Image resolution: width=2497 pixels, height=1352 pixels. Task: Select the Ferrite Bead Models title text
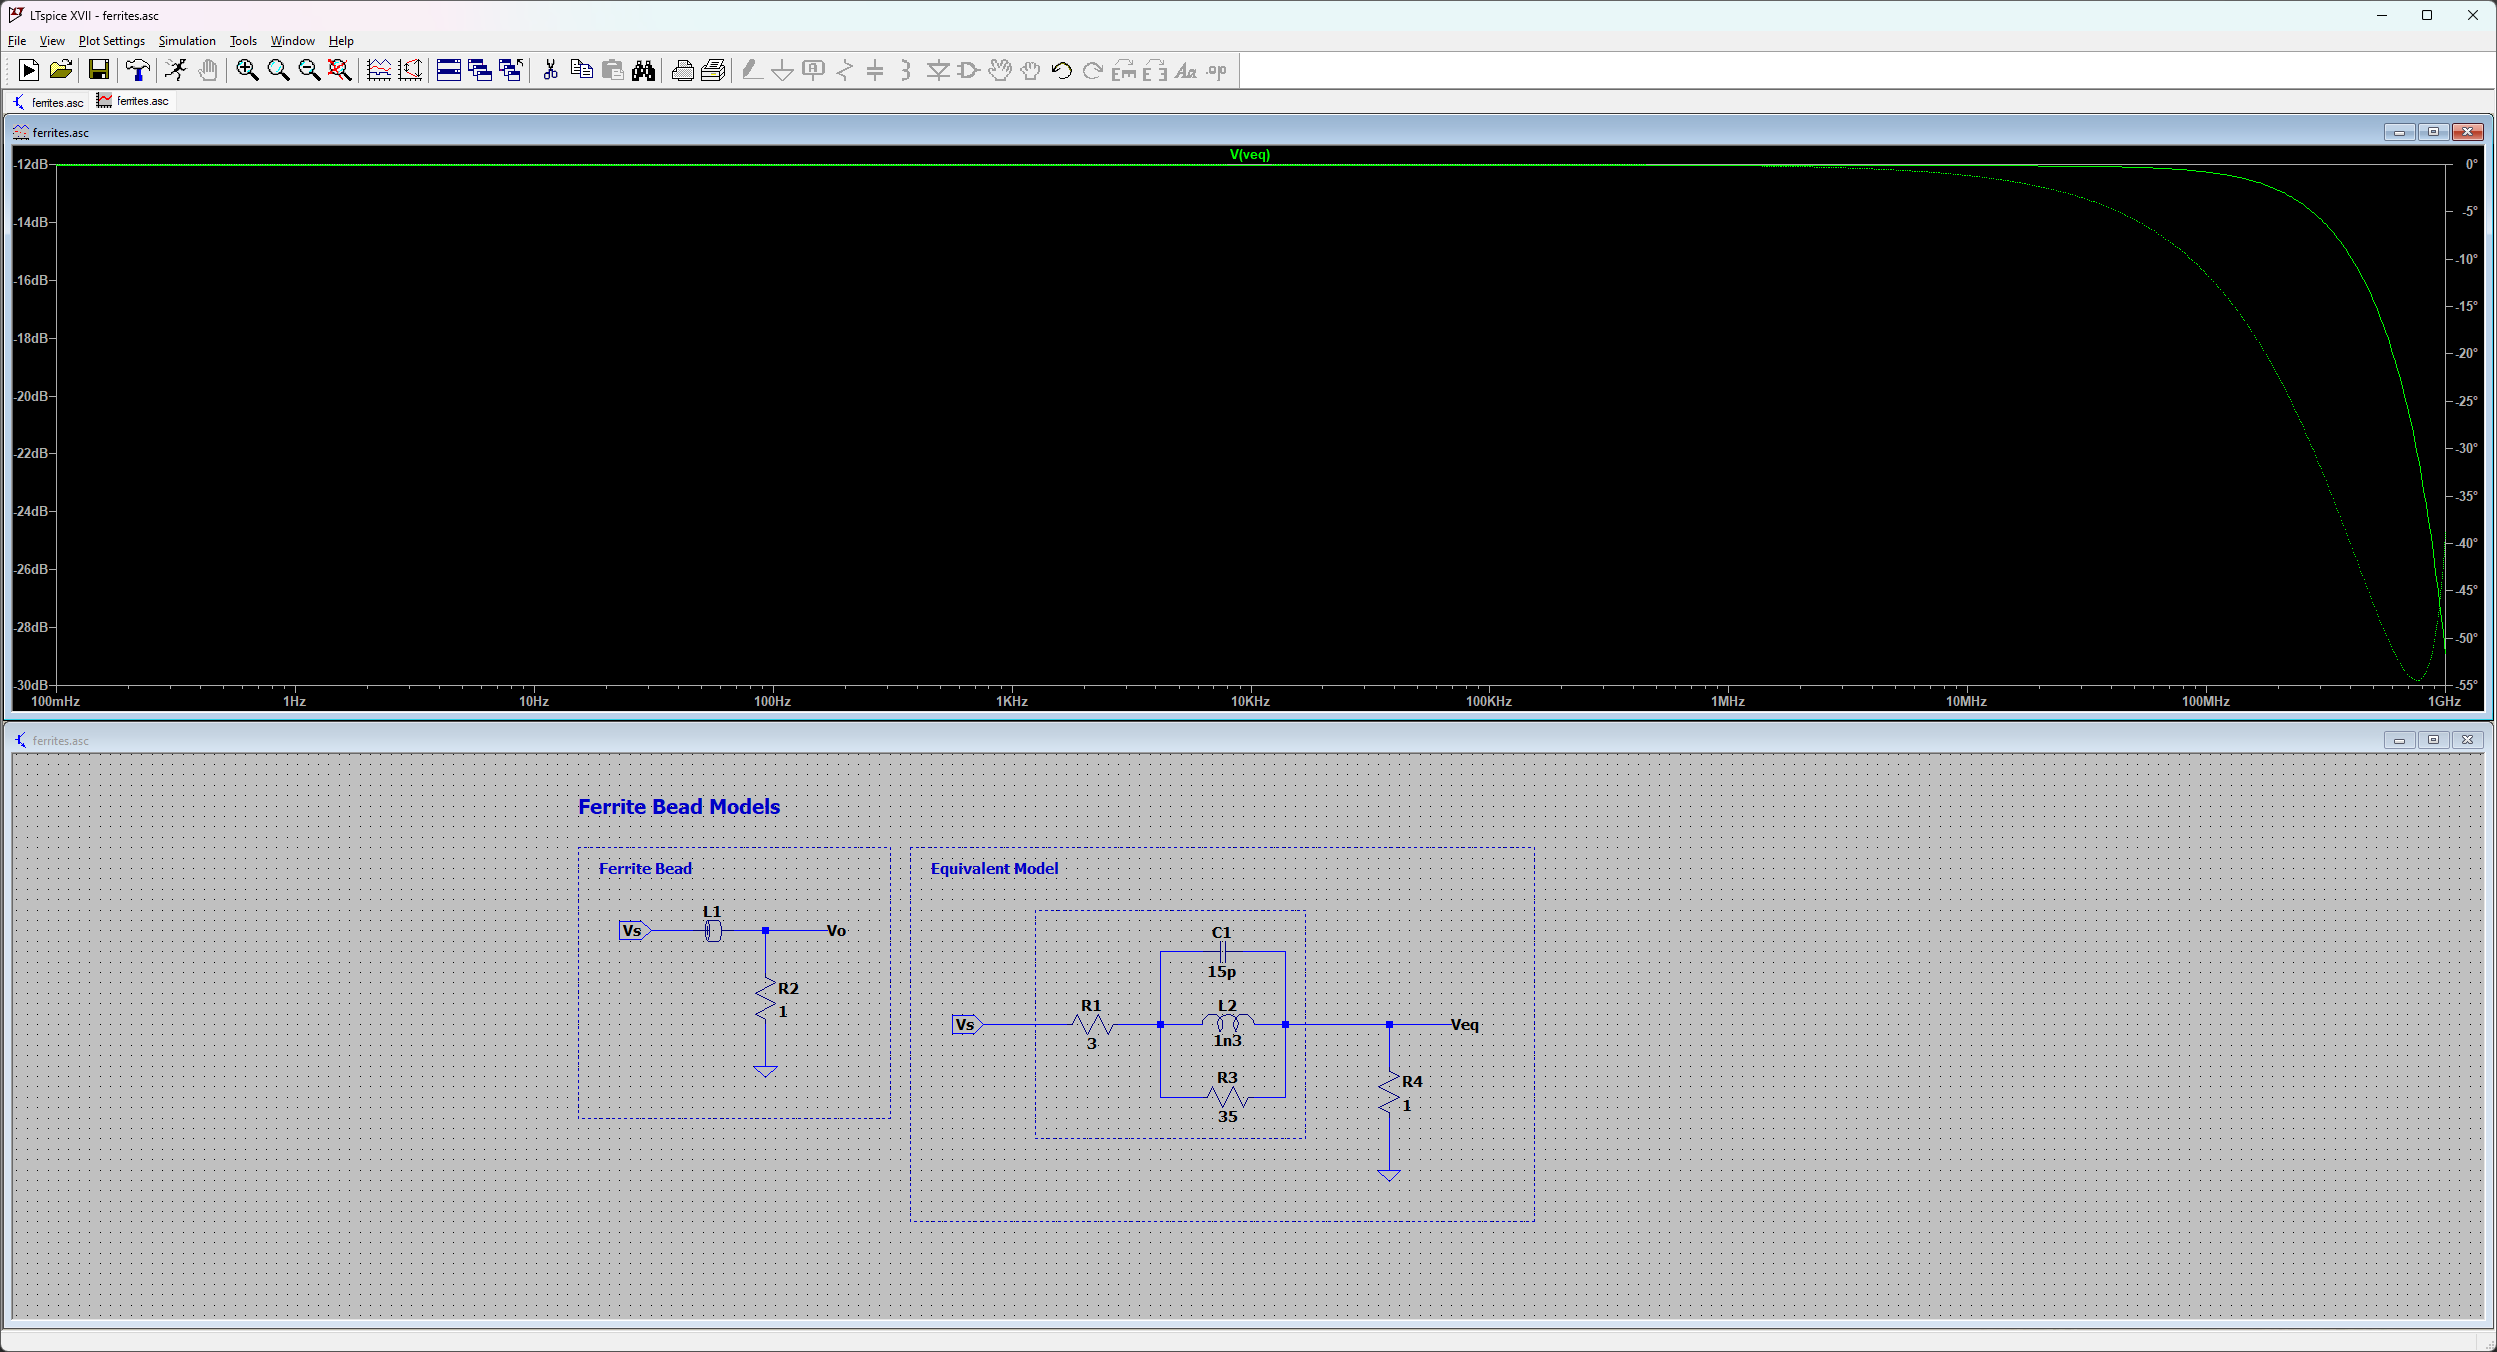tap(679, 807)
